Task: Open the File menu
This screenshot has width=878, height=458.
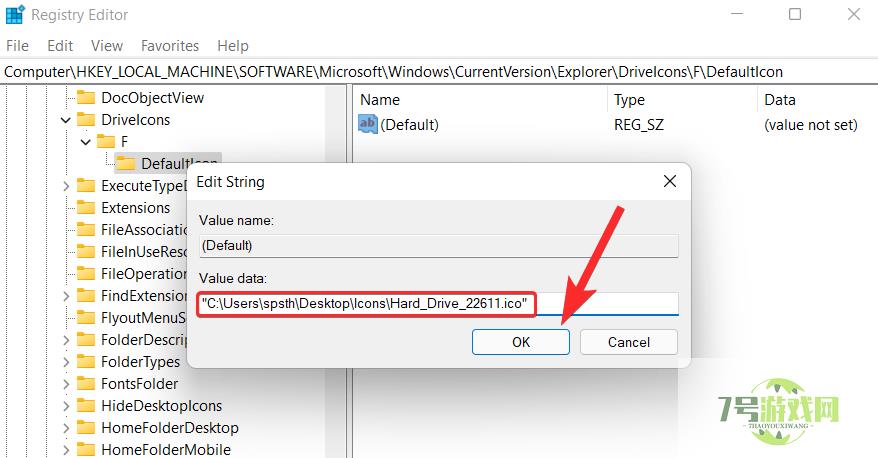Action: [18, 46]
